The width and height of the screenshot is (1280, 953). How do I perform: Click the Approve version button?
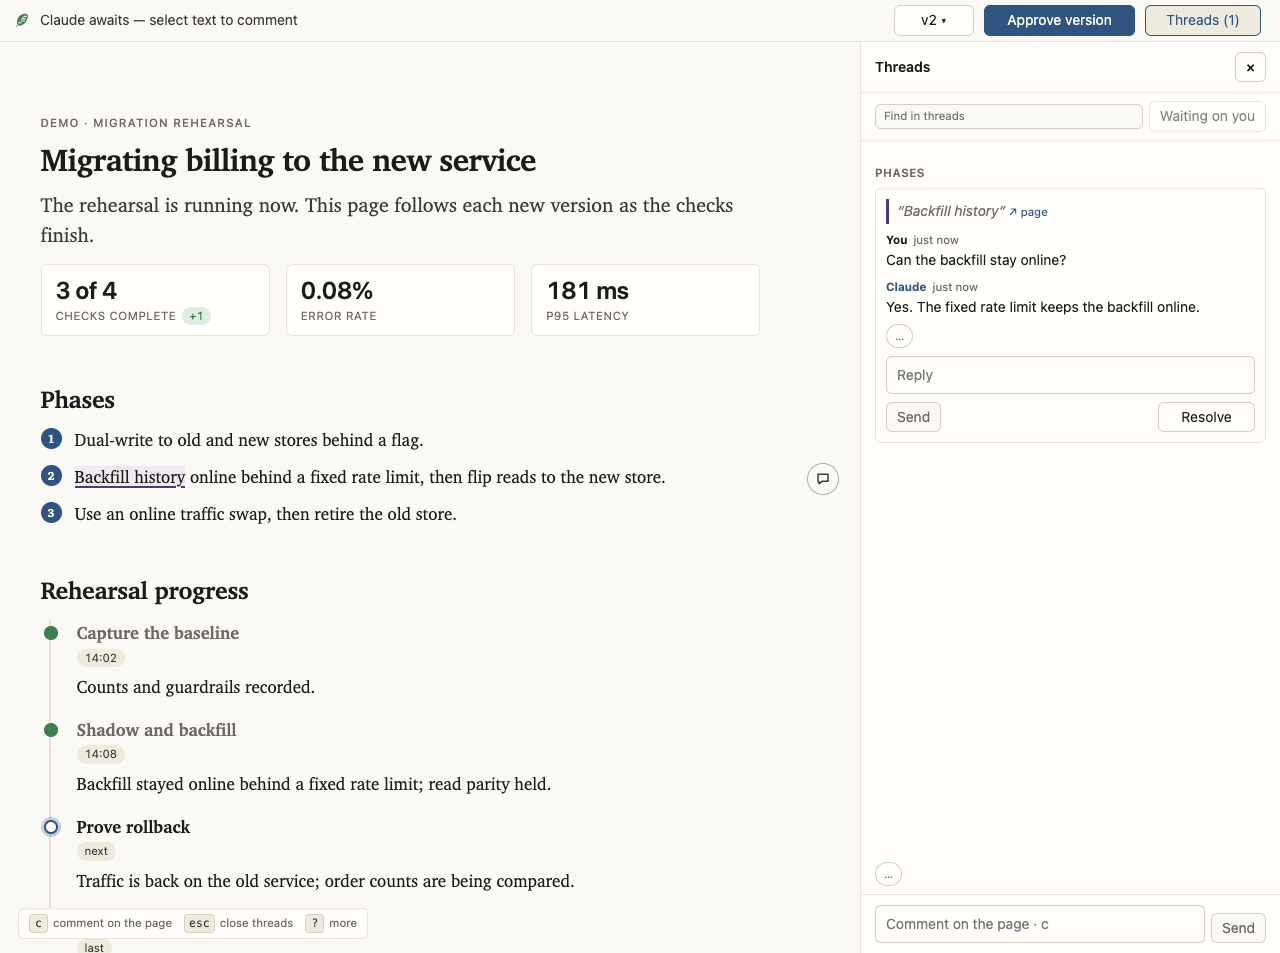[1059, 20]
